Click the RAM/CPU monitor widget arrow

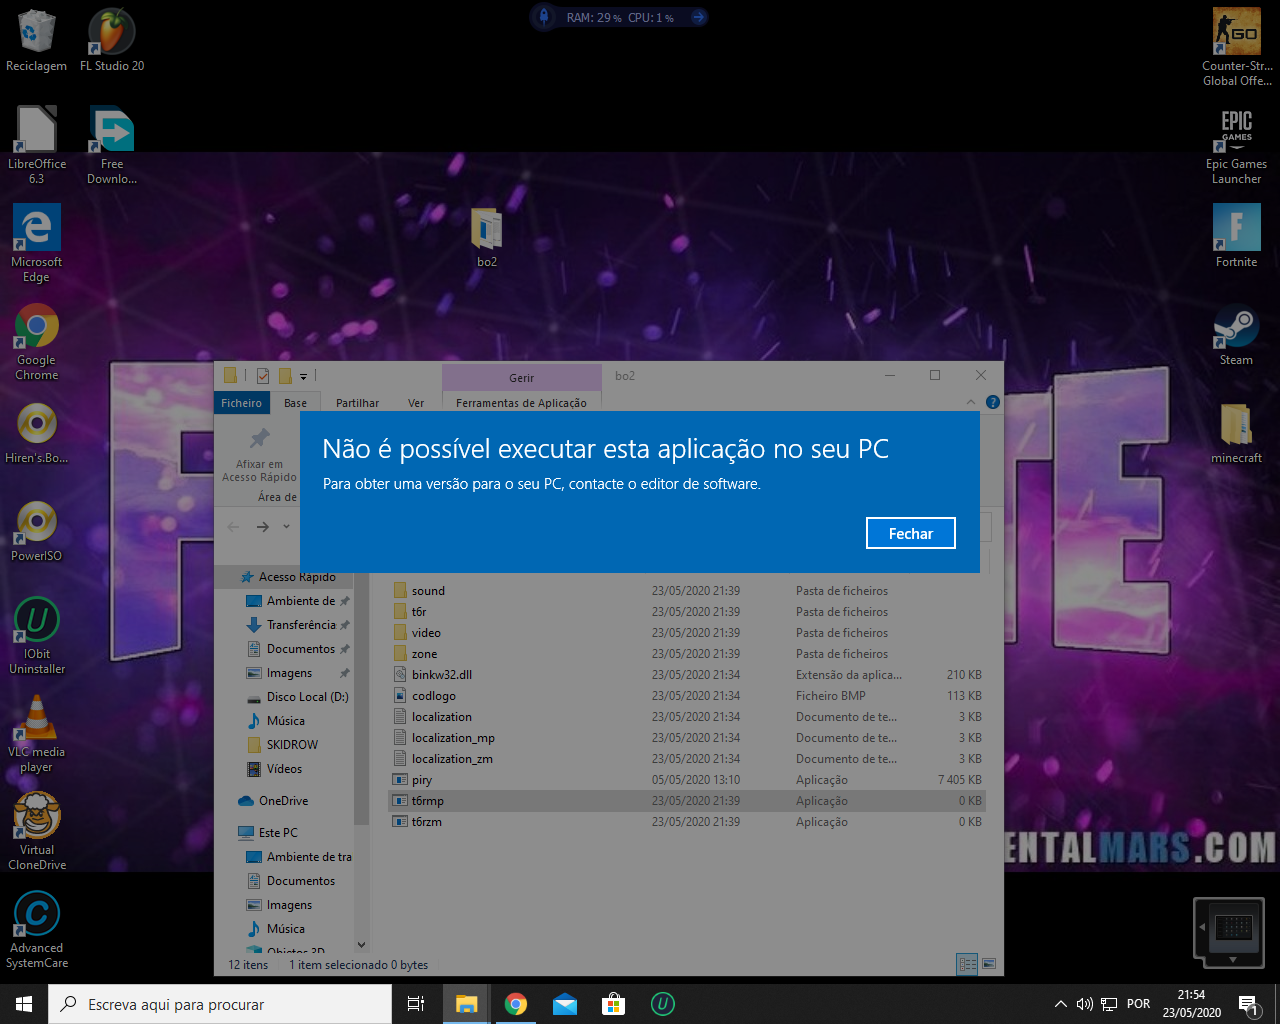[x=698, y=17]
